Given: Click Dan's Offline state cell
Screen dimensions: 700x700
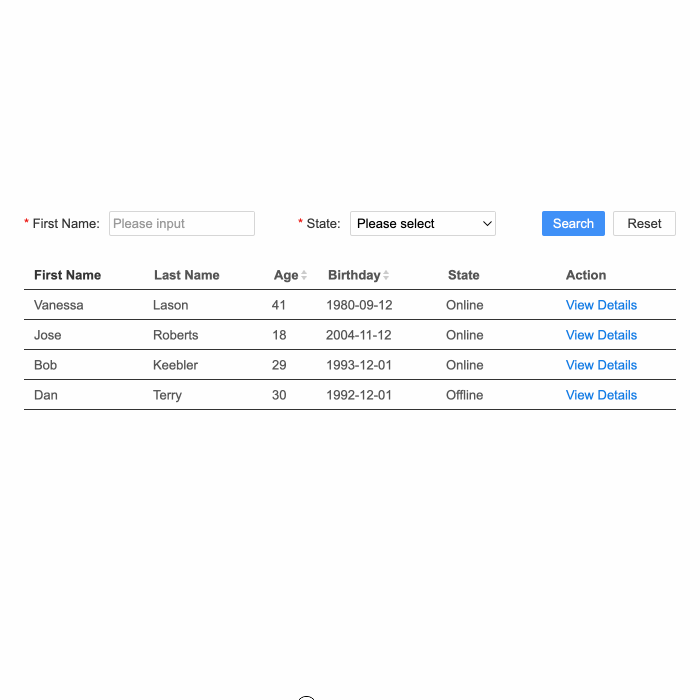Looking at the screenshot, I should [x=464, y=395].
